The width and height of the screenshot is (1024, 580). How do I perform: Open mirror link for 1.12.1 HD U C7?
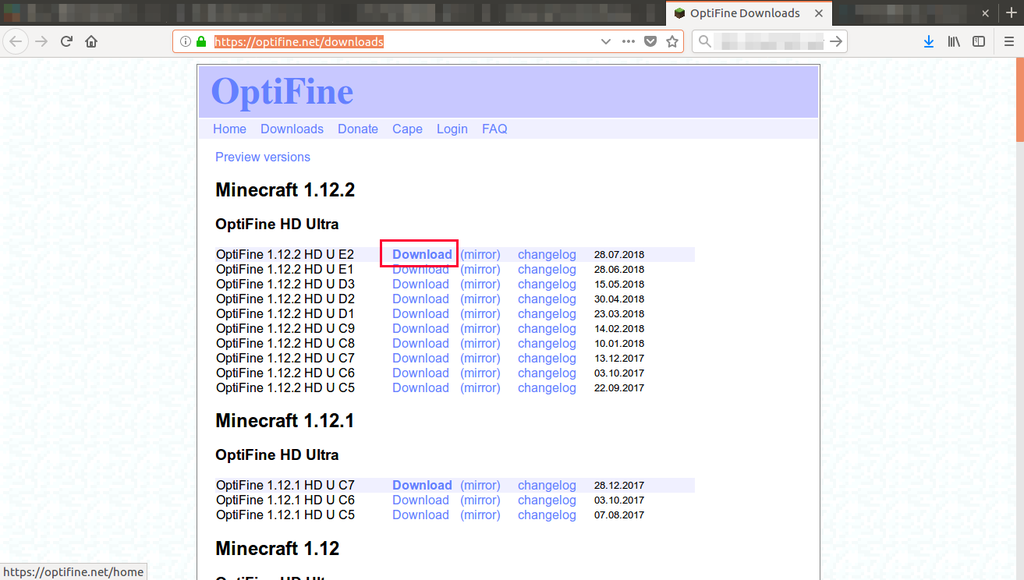click(480, 485)
